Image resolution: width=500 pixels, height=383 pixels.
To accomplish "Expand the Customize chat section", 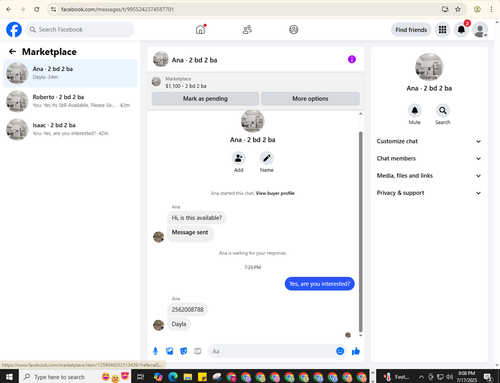I will [x=429, y=141].
